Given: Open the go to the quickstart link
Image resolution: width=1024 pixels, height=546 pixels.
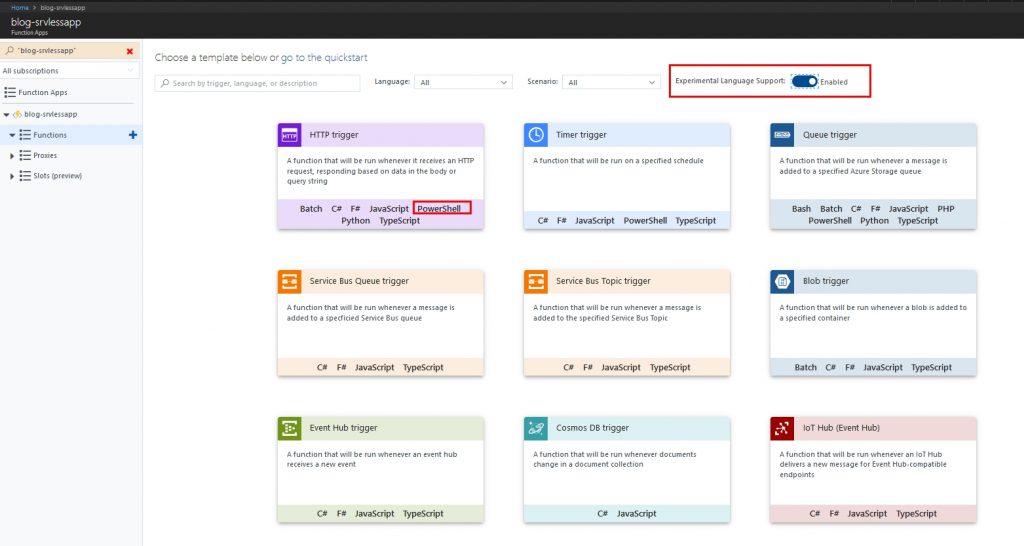Looking at the screenshot, I should click(324, 57).
